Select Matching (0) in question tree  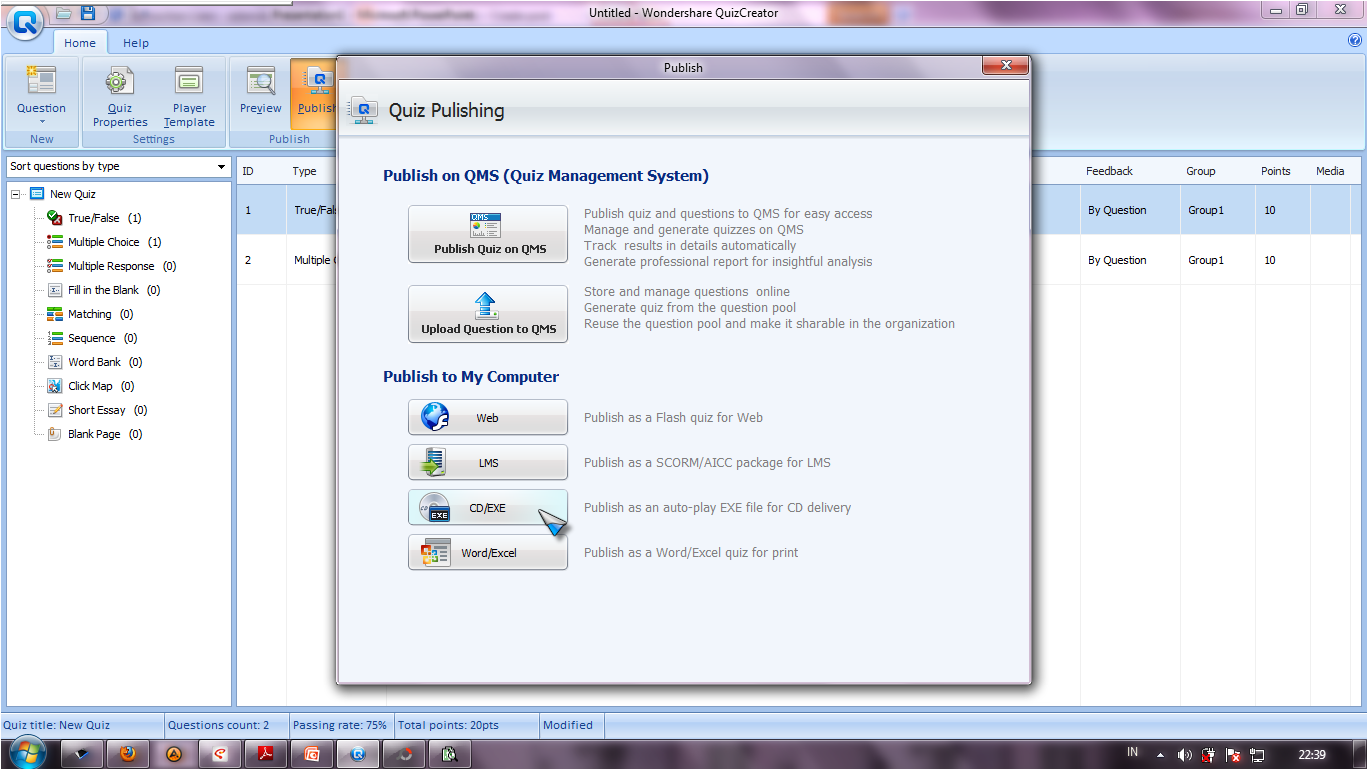click(x=100, y=314)
